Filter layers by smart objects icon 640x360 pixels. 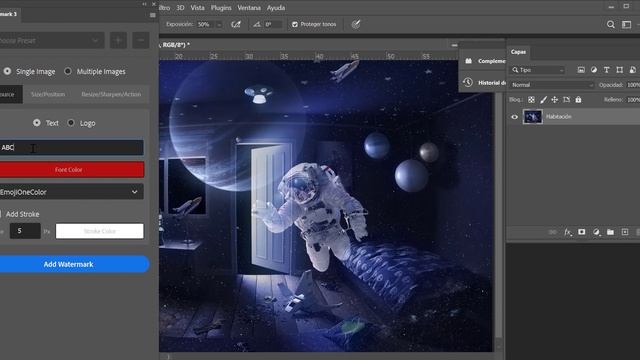pos(632,70)
